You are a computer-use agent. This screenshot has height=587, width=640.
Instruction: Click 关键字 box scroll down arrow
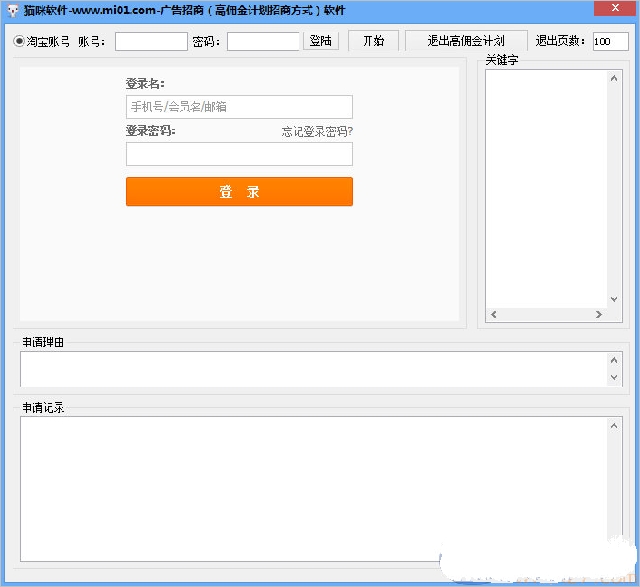614,299
